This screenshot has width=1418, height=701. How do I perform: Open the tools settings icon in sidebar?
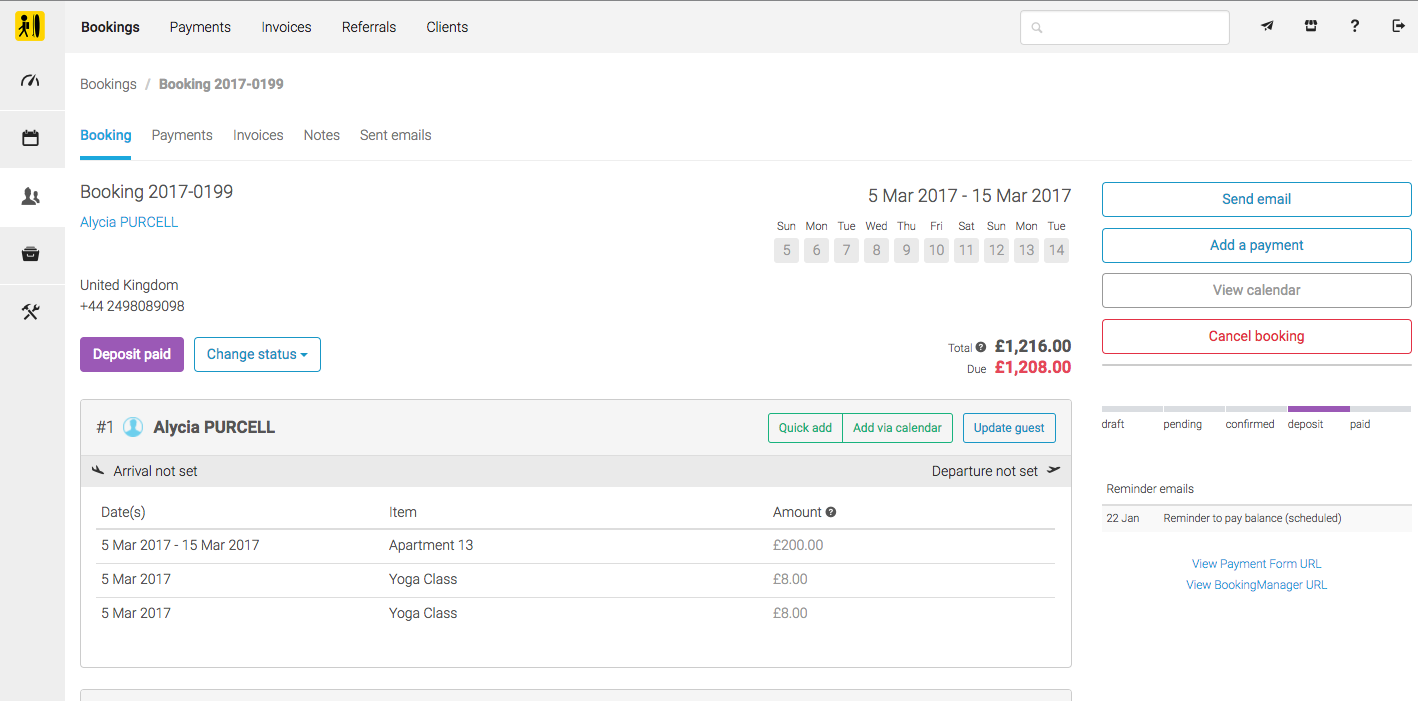click(x=30, y=313)
